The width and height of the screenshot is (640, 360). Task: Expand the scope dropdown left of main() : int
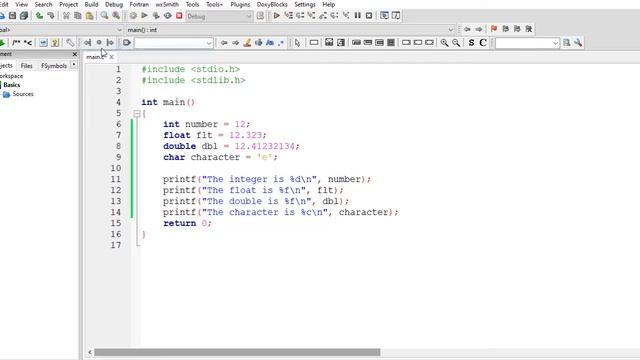click(x=119, y=30)
